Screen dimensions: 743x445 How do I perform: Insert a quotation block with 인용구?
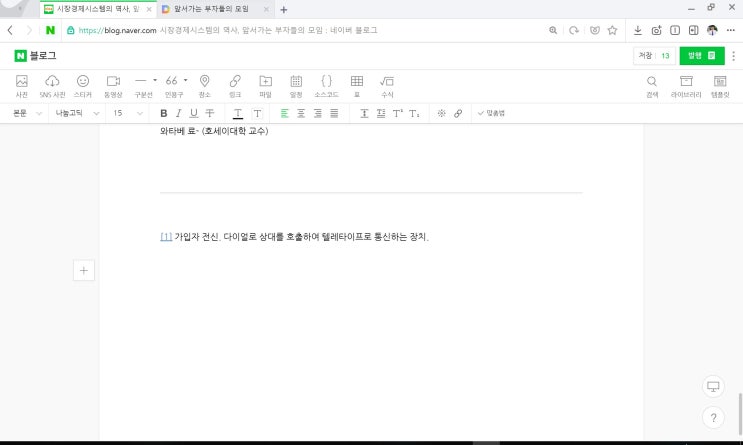point(172,86)
